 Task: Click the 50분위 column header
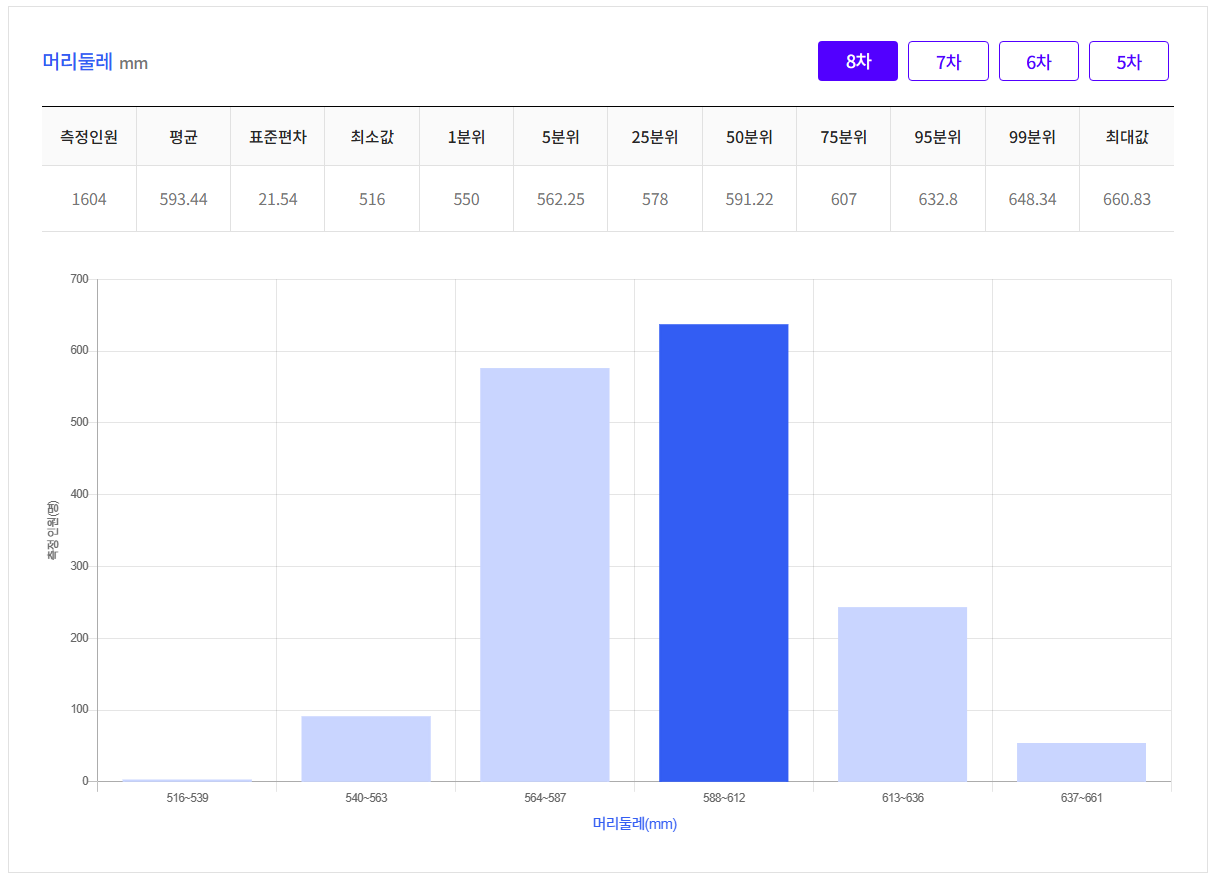tap(750, 137)
